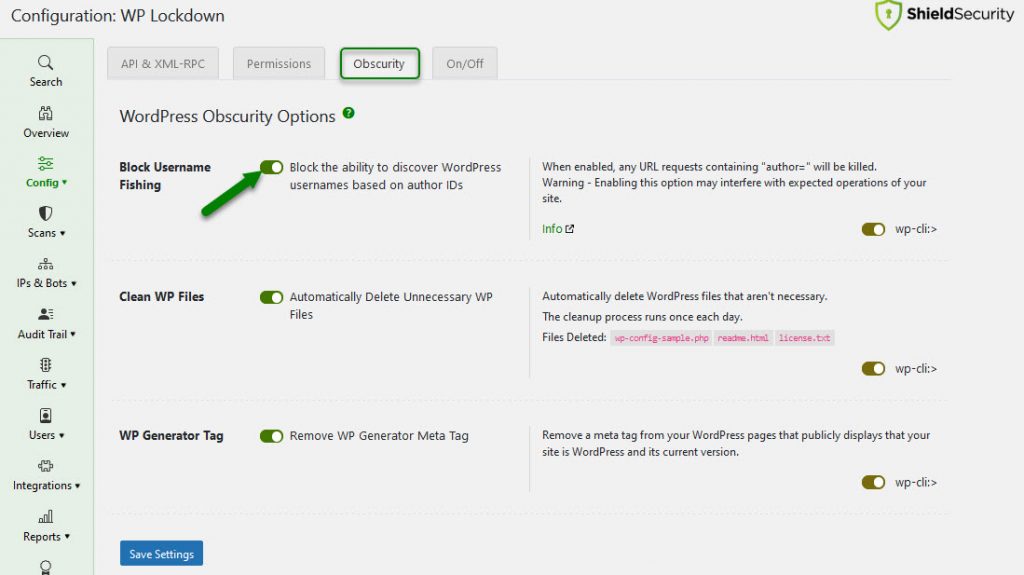Expand the Scans dropdown arrow
The height and width of the screenshot is (575, 1024).
(x=63, y=233)
